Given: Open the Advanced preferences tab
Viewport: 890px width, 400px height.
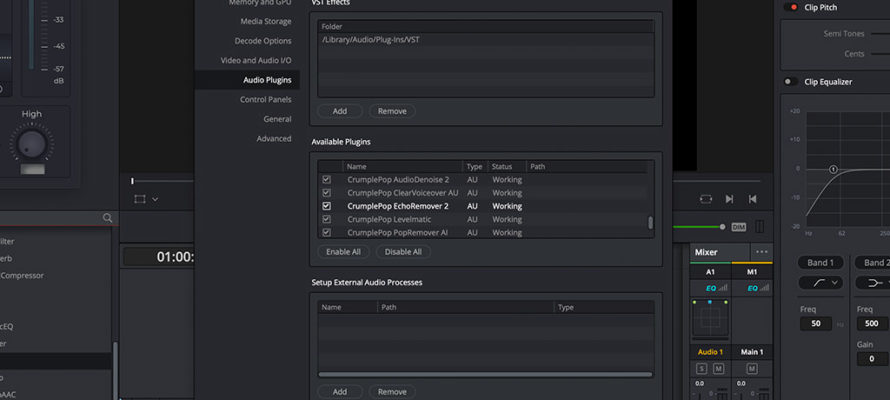Looking at the screenshot, I should [274, 138].
